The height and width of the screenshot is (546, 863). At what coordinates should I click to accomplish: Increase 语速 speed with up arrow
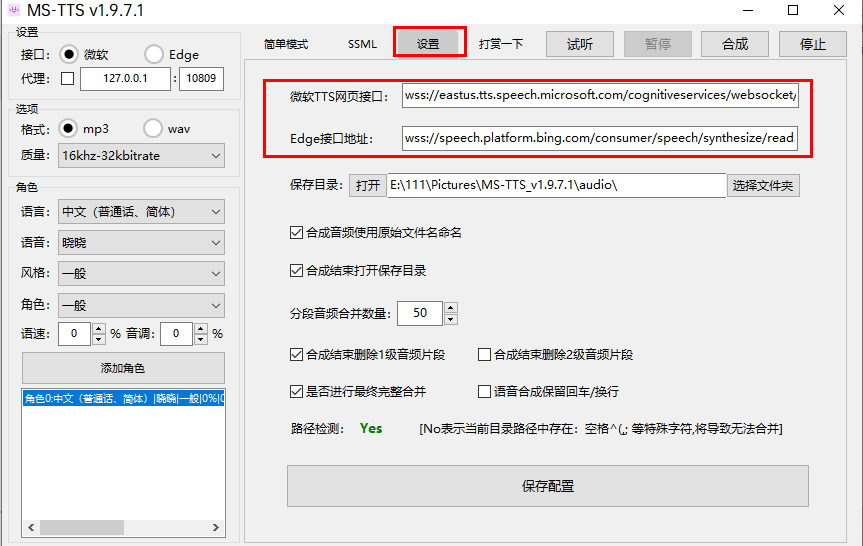[99, 329]
